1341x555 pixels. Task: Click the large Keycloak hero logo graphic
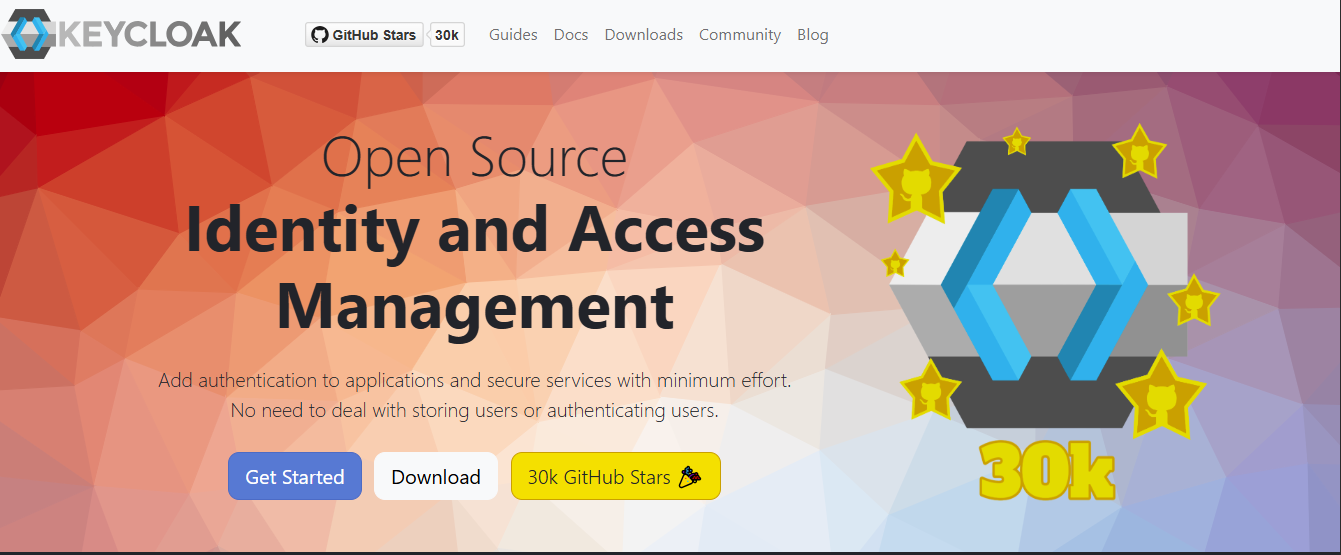click(1038, 285)
